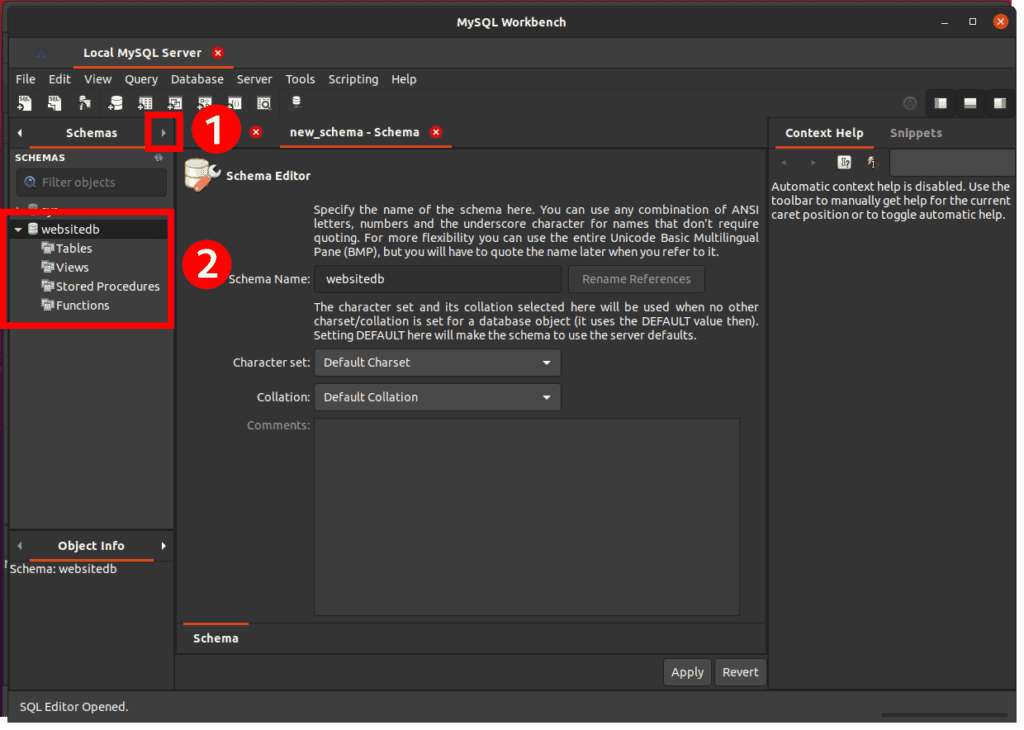Image resolution: width=1024 pixels, height=730 pixels.
Task: Click the dimmed settings gear icon in the toolbar
Action: pos(910,103)
